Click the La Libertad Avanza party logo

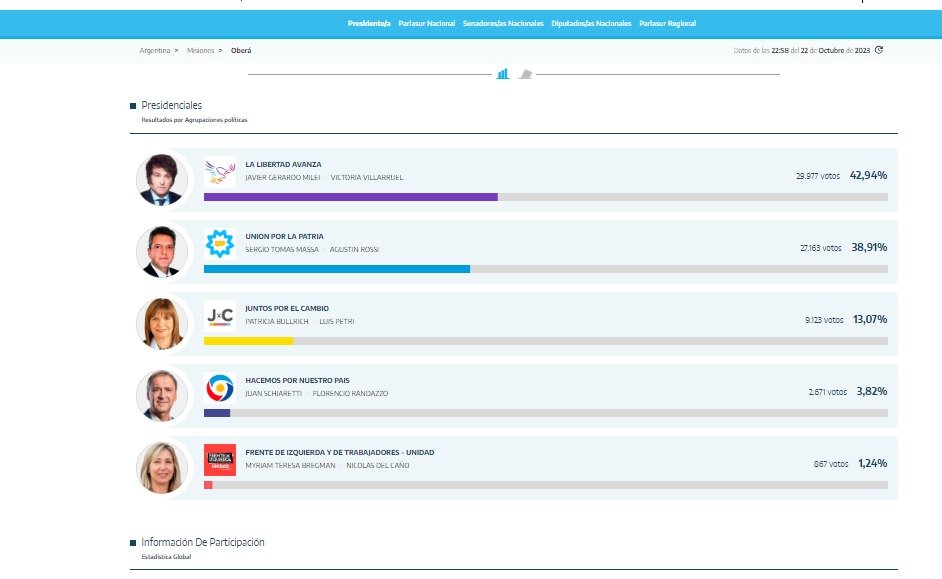tap(220, 172)
